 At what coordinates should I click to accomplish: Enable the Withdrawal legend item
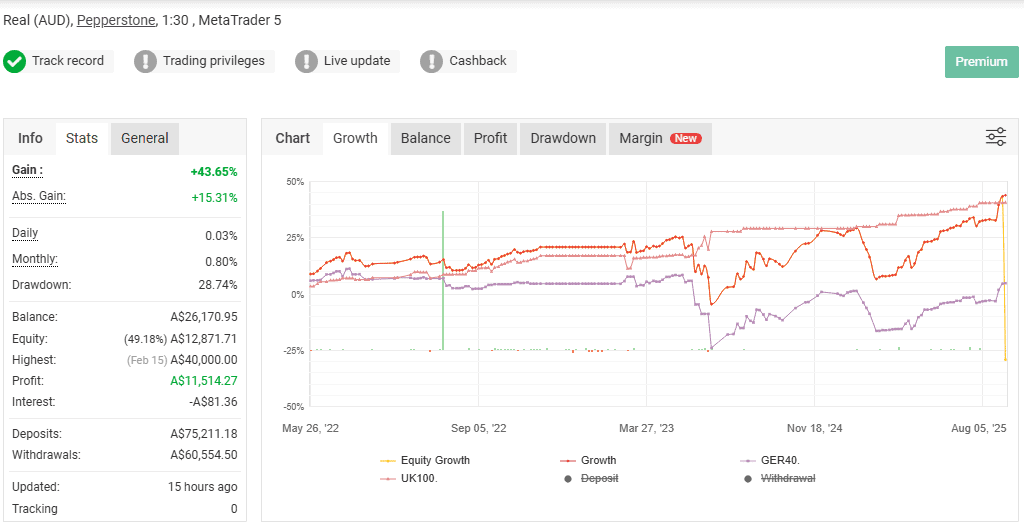[x=787, y=478]
